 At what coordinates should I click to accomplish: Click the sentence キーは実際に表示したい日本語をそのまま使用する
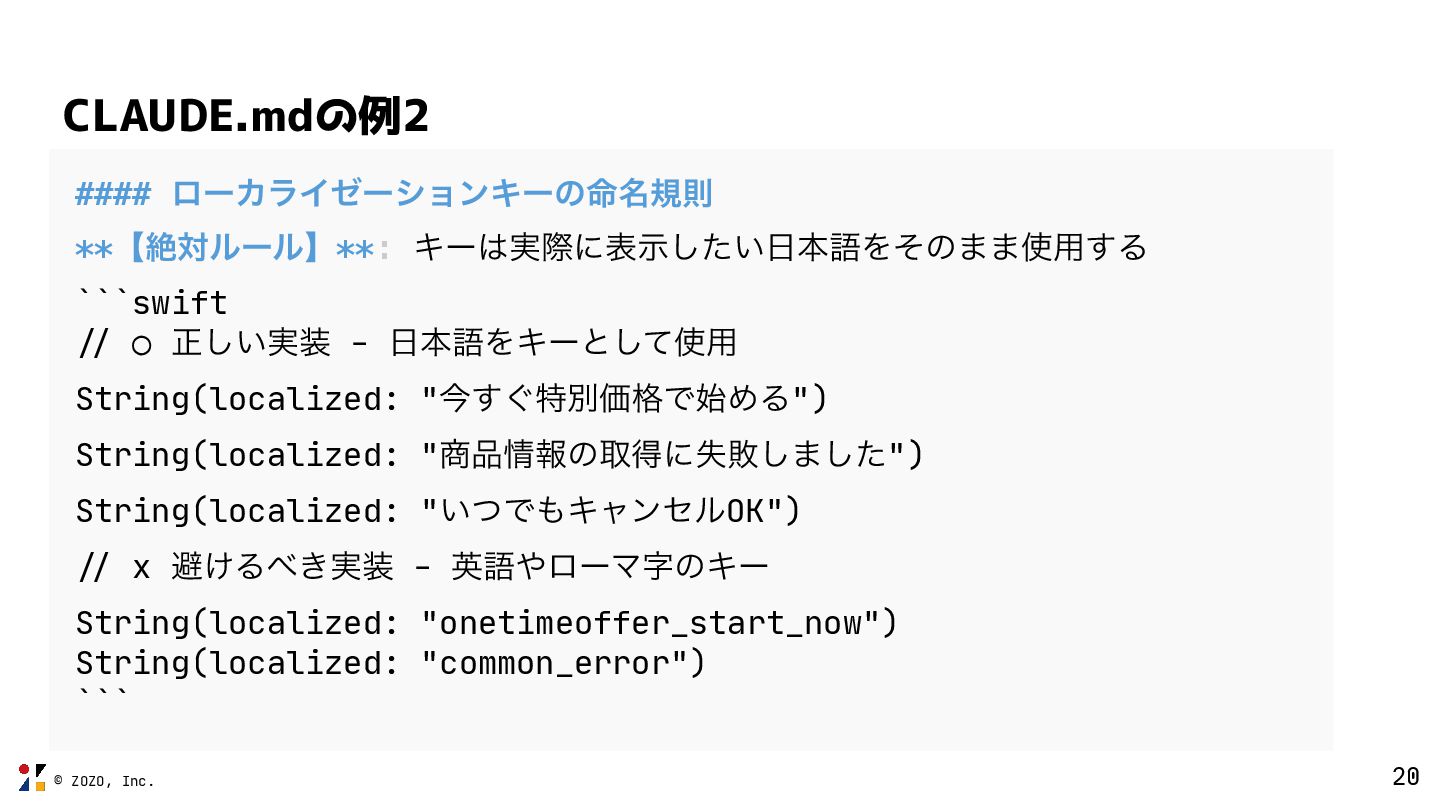[x=780, y=247]
